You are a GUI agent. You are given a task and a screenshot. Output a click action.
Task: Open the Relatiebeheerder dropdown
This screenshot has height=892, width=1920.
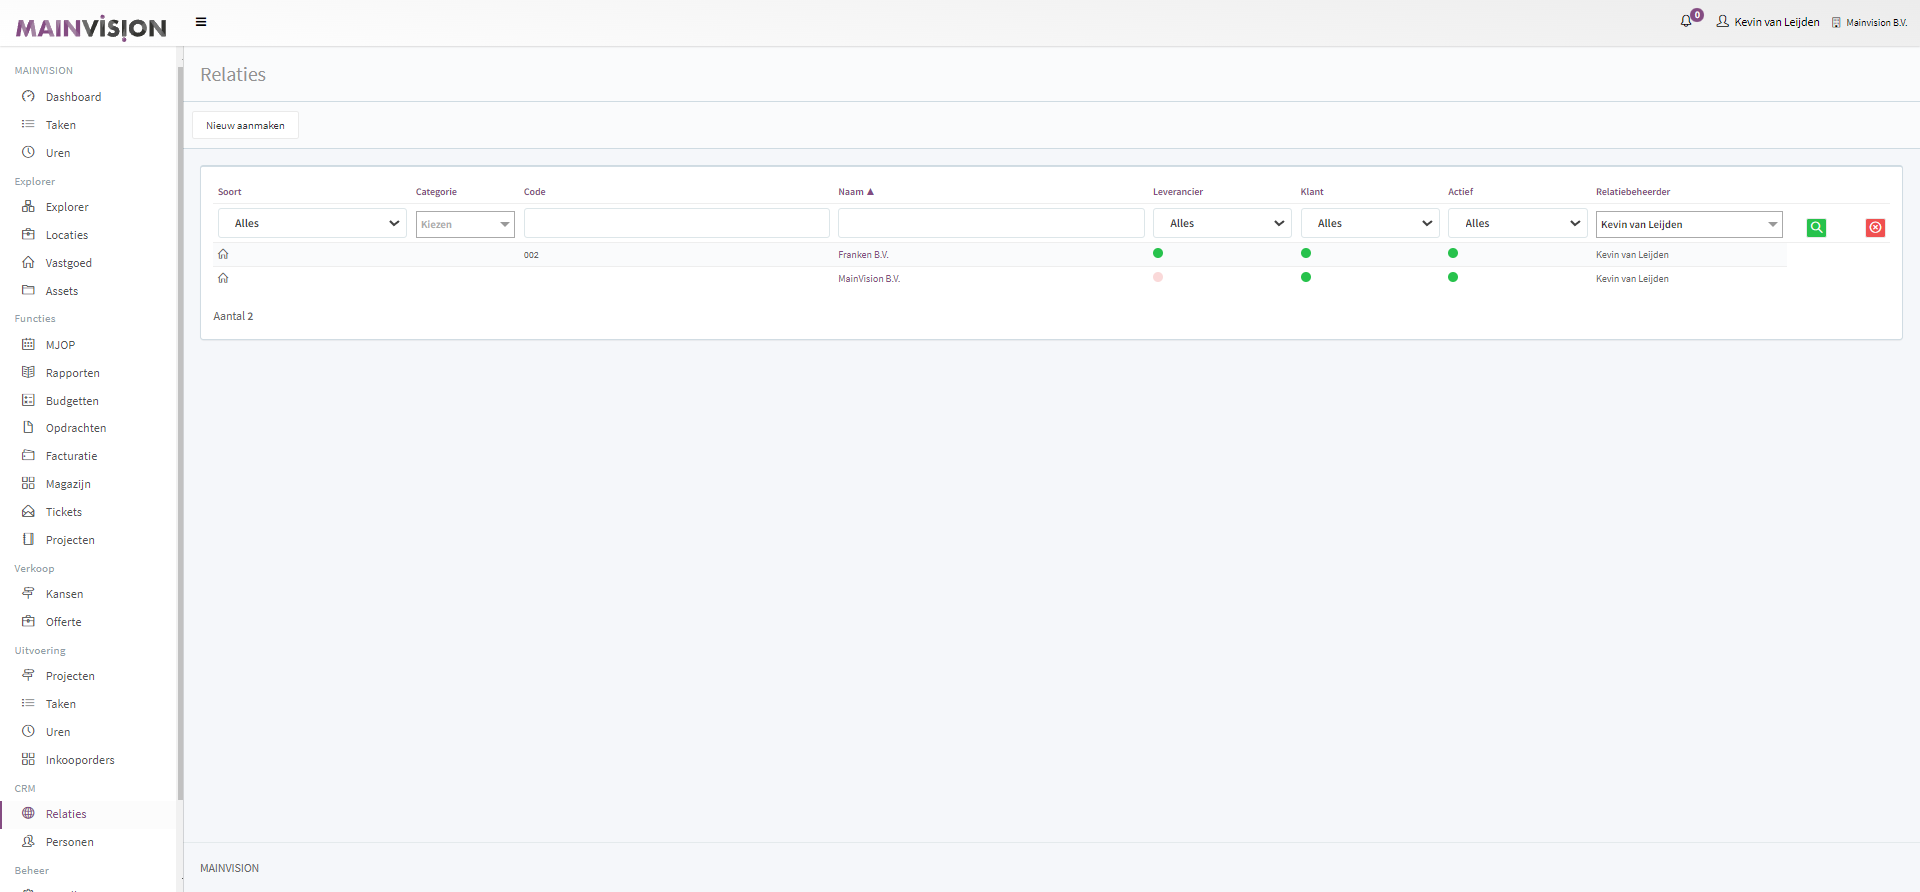pyautogui.click(x=1689, y=224)
